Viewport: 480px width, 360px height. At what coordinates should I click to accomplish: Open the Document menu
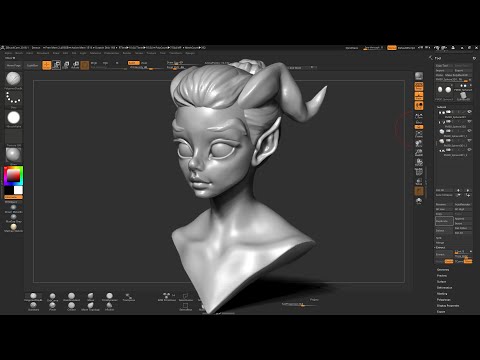(43, 53)
